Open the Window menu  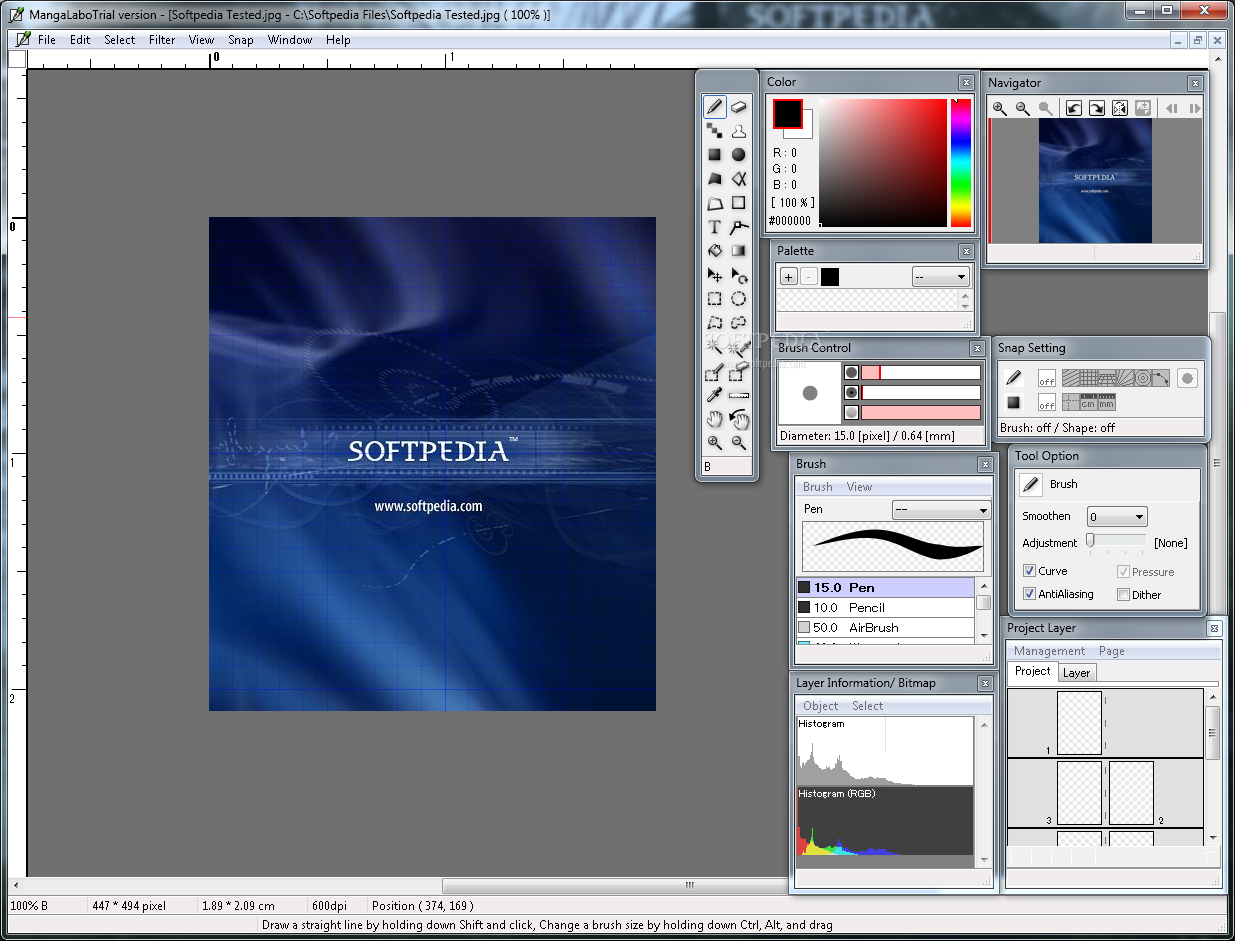290,40
